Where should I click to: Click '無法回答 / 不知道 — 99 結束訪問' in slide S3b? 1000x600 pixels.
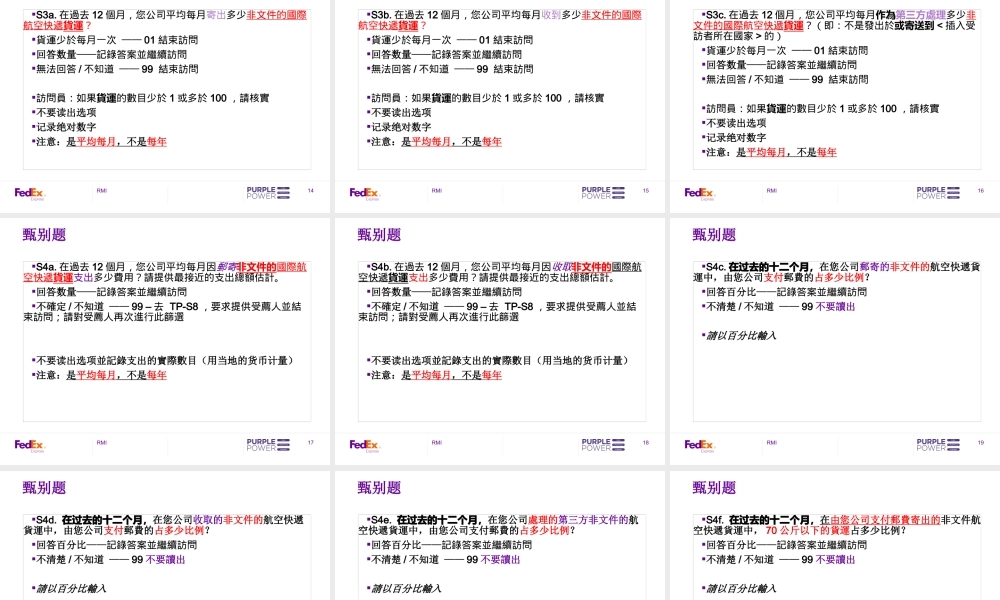tap(450, 69)
